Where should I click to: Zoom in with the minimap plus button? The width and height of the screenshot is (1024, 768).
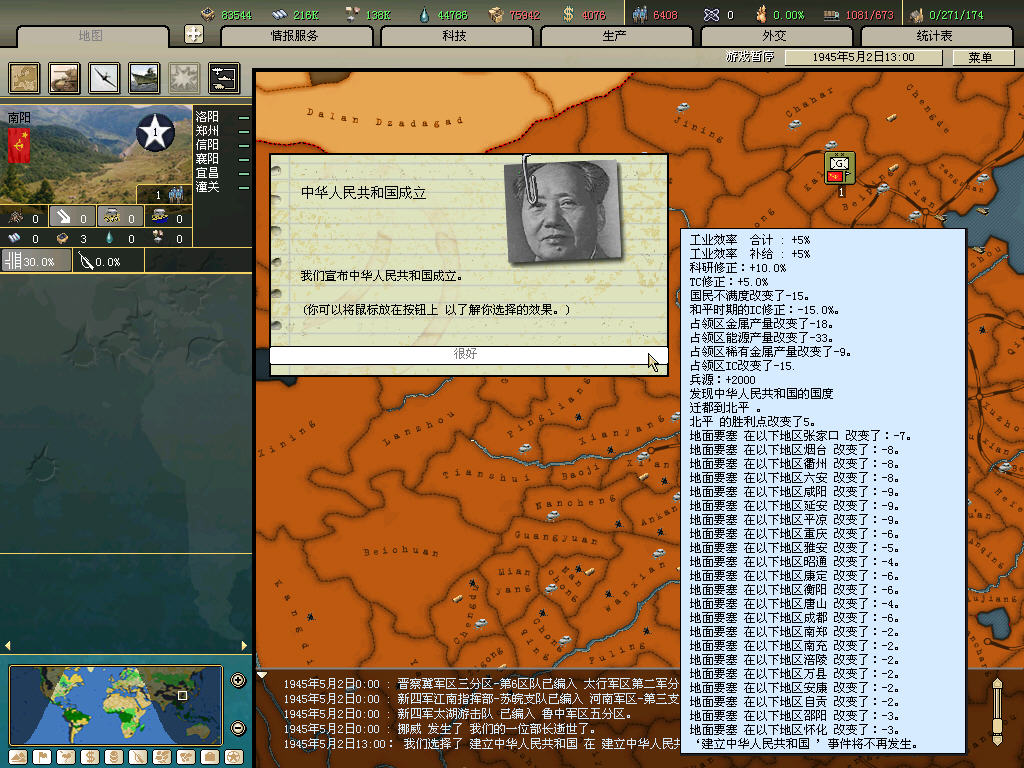click(238, 681)
